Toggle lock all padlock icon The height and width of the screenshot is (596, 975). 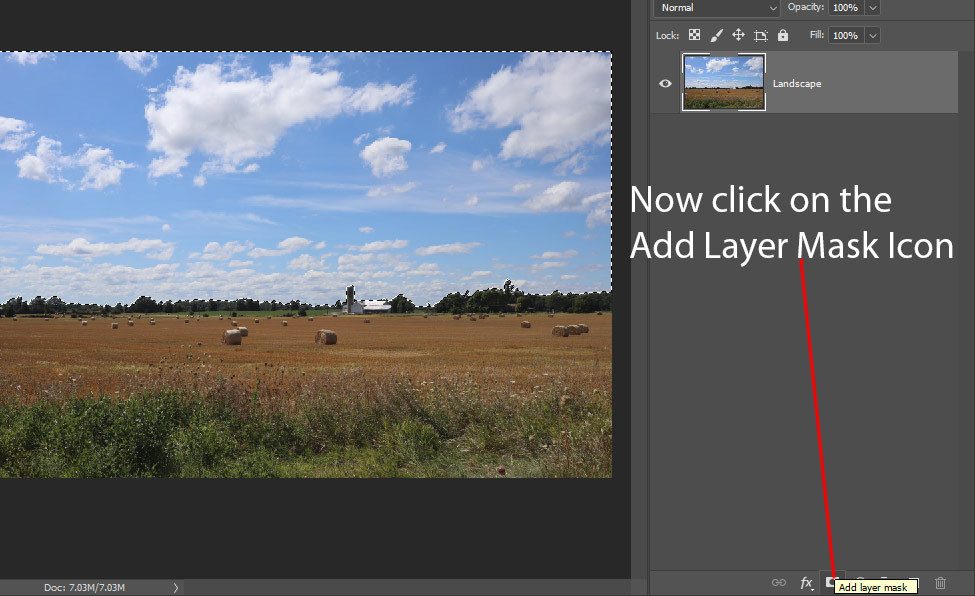(782, 35)
